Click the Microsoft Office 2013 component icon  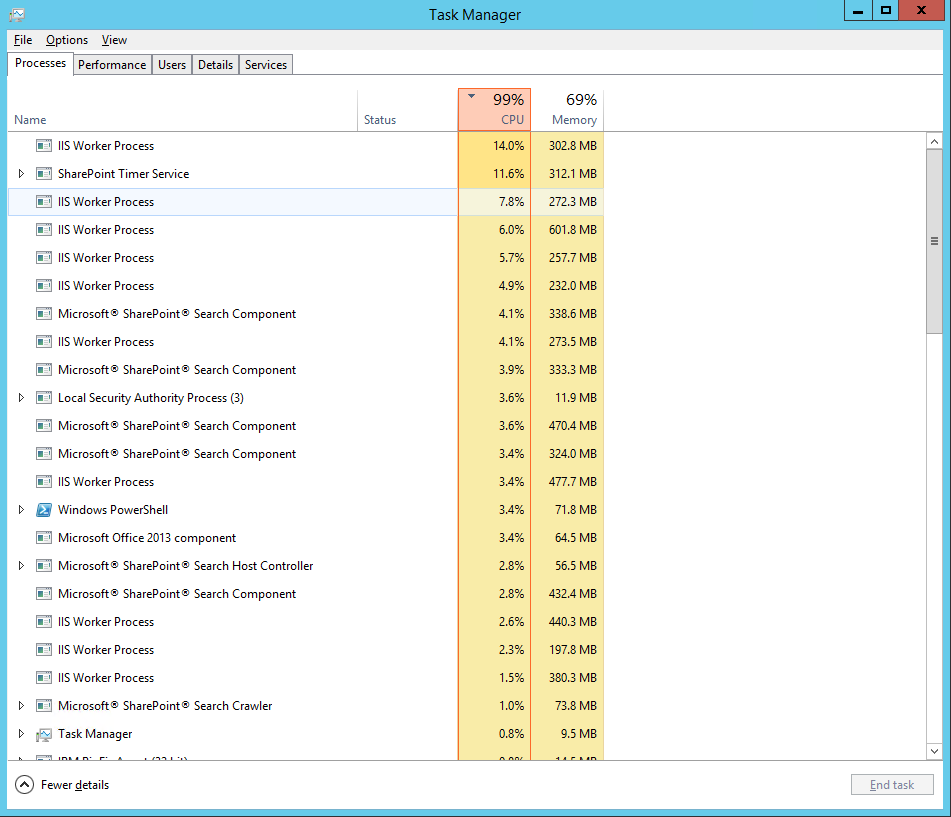[x=44, y=538]
